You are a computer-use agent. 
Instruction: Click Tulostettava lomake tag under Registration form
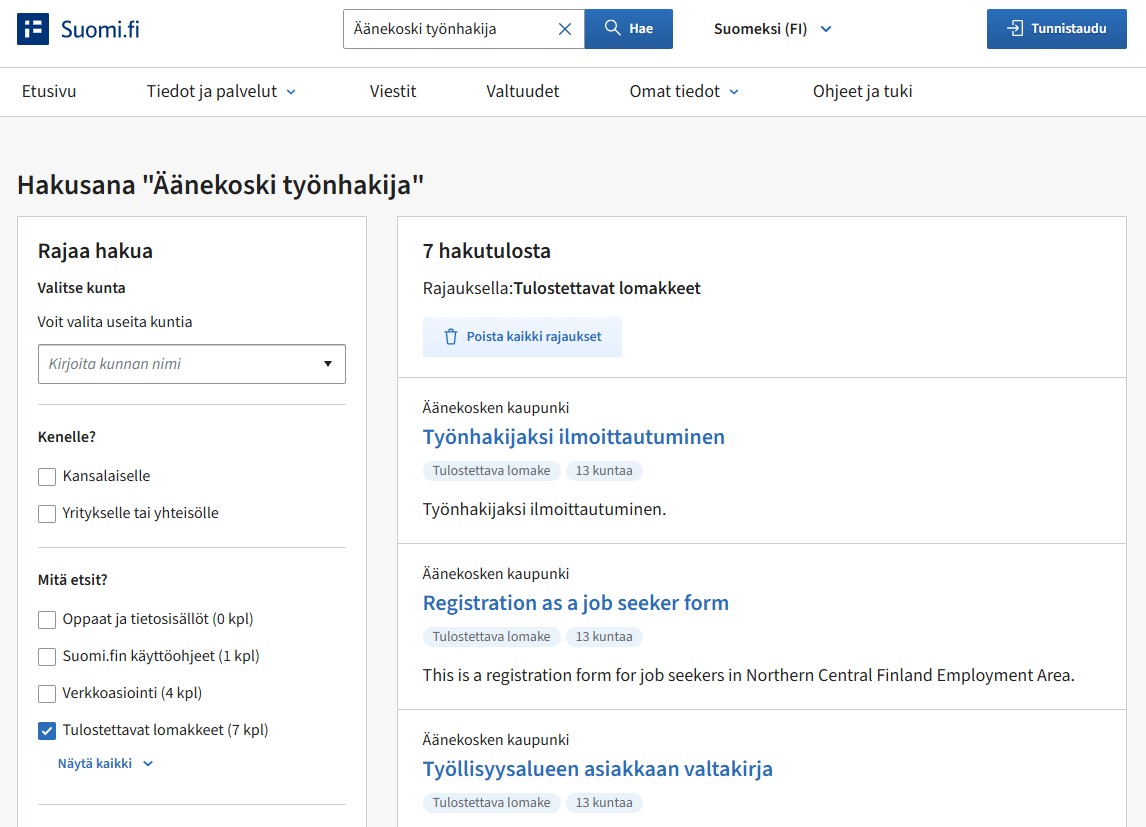click(x=491, y=636)
